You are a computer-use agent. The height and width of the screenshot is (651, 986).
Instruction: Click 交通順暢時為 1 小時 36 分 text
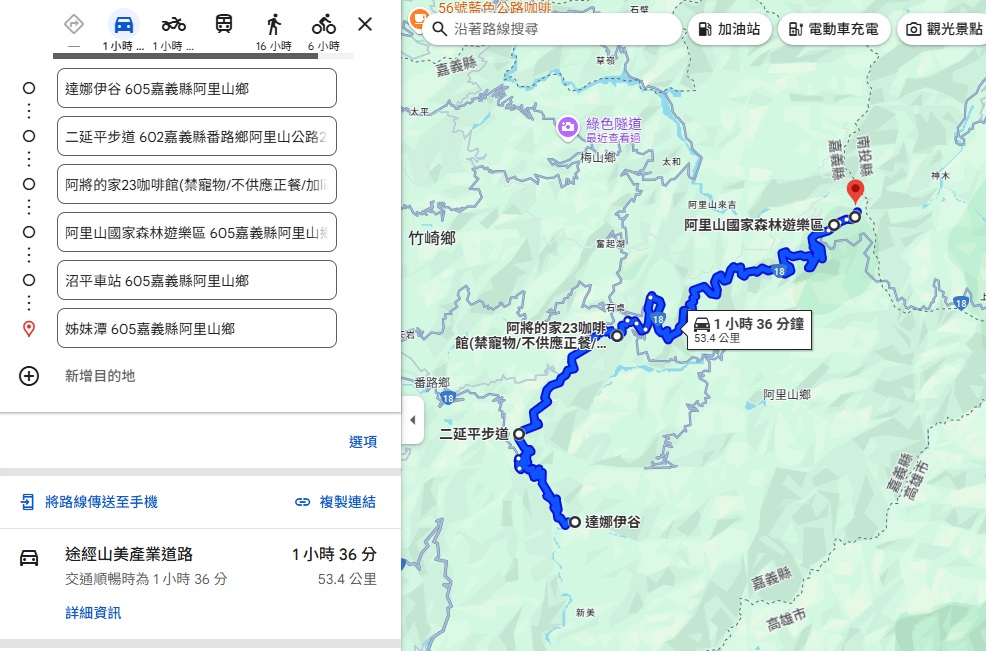[x=146, y=579]
